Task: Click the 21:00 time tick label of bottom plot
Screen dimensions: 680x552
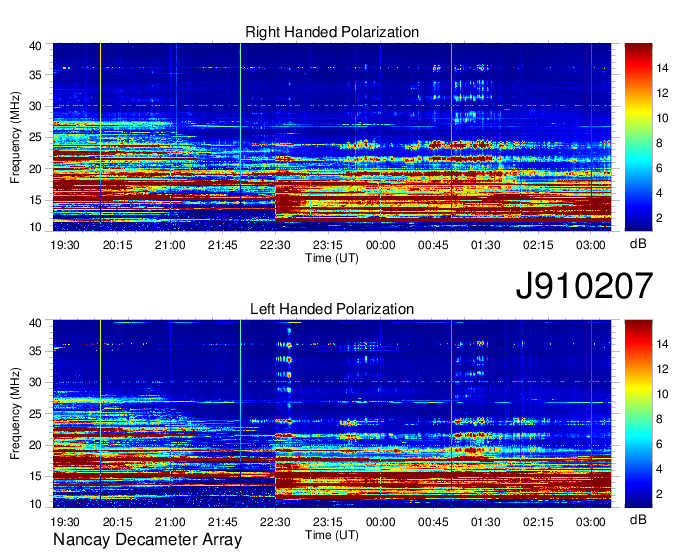Action: click(x=170, y=522)
